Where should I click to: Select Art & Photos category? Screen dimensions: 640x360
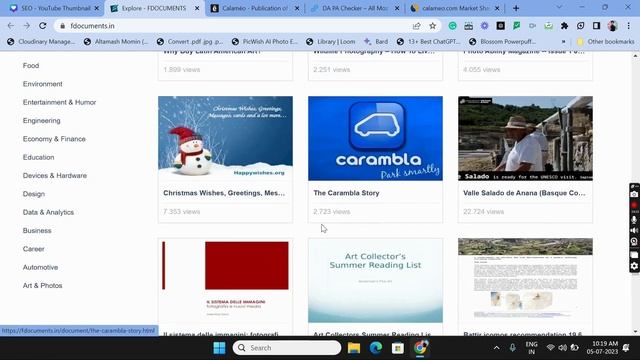click(42, 286)
